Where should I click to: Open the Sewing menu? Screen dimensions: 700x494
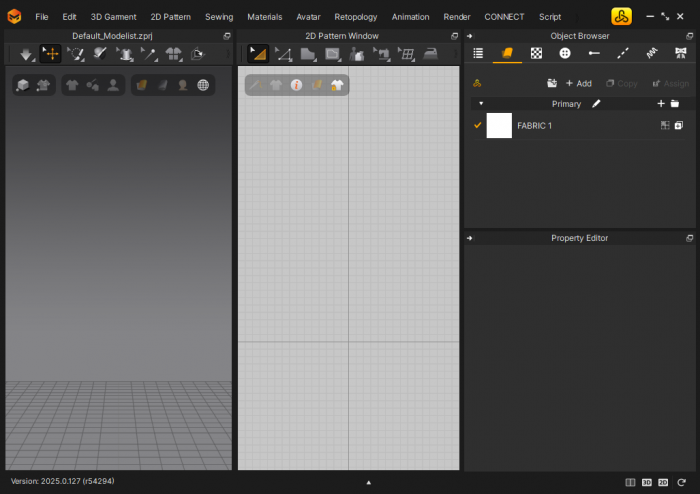[219, 17]
